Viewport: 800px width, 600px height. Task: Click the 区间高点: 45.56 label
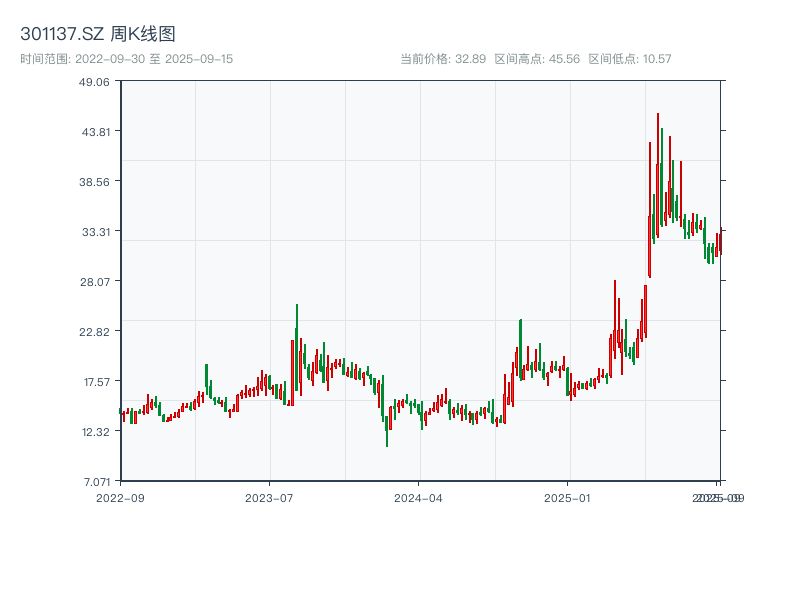click(x=537, y=59)
